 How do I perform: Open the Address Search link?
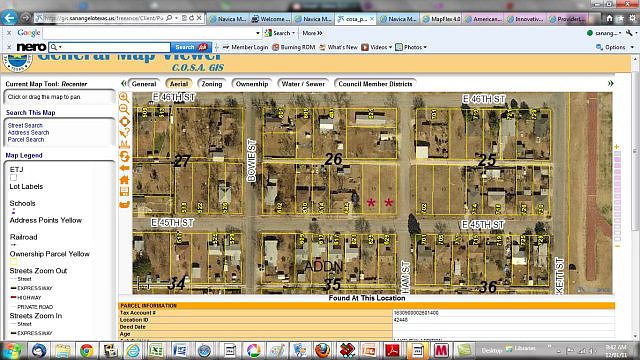pyautogui.click(x=28, y=133)
